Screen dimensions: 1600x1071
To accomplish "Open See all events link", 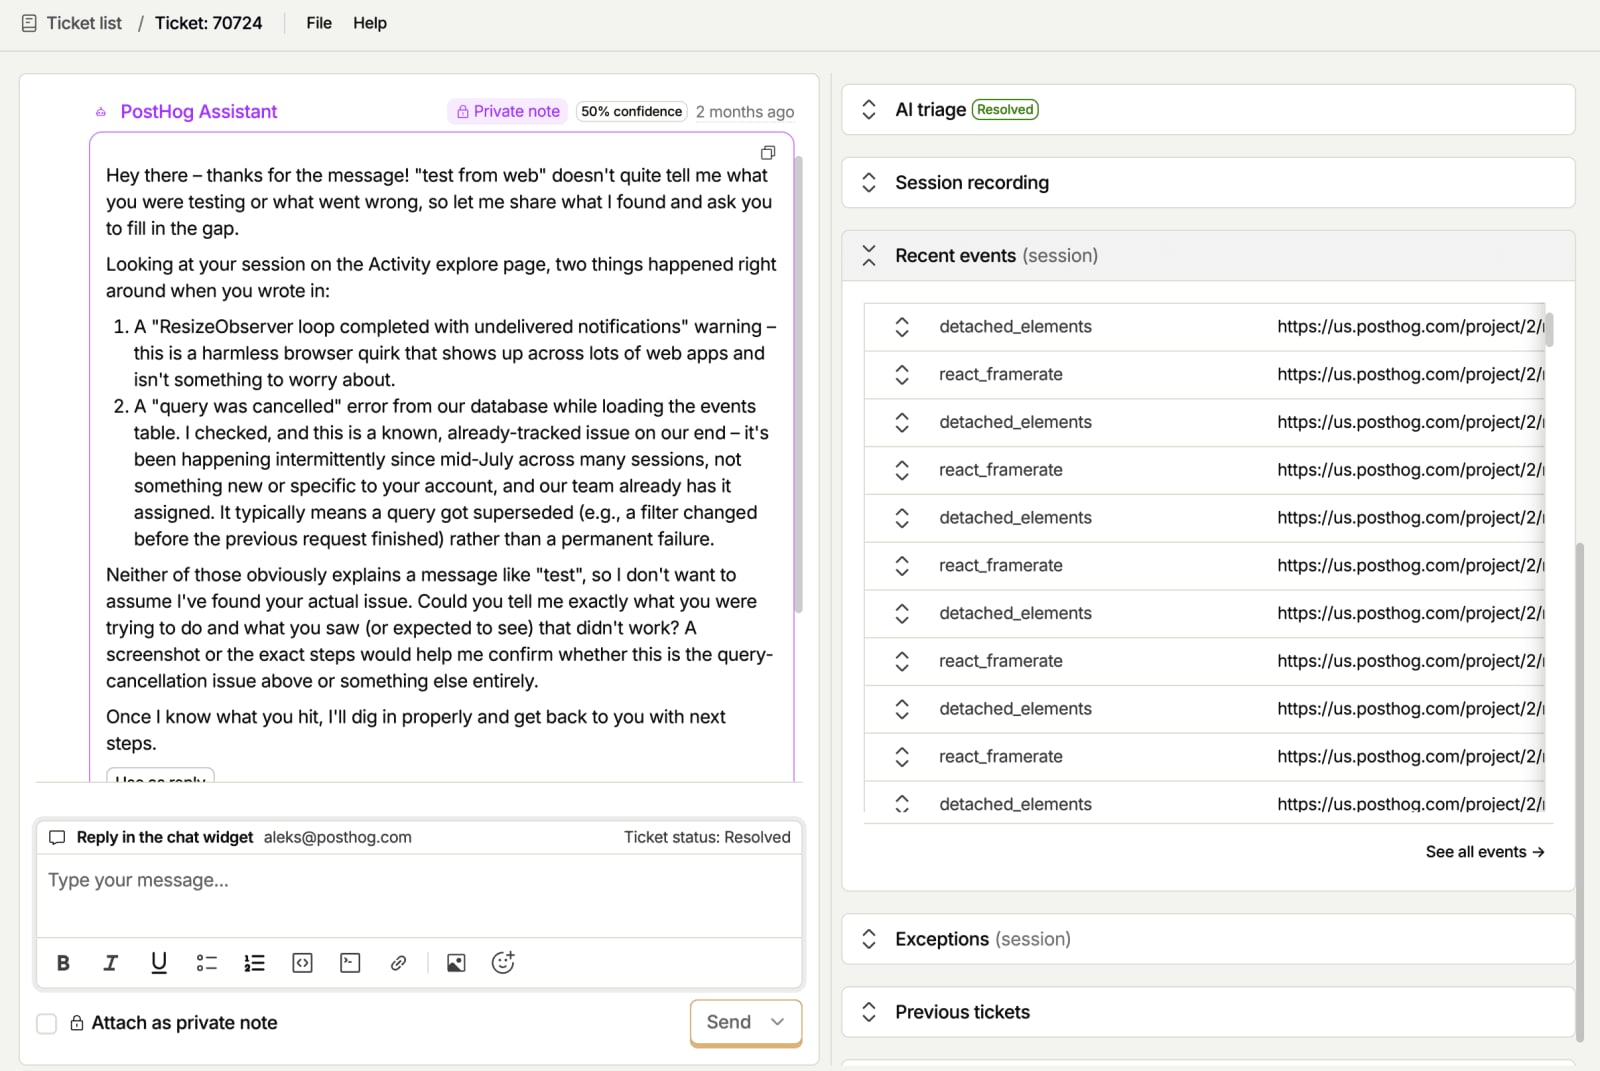I will pyautogui.click(x=1485, y=852).
